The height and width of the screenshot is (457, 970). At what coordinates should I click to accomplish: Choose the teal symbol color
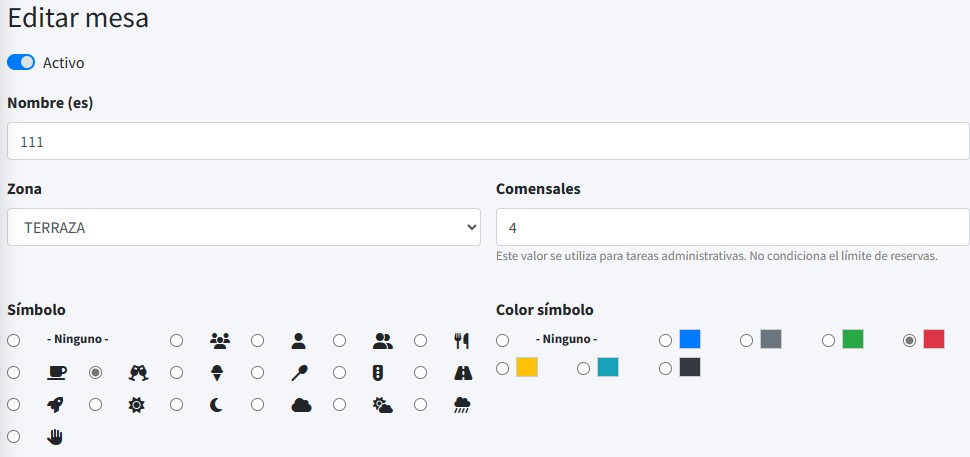tap(584, 368)
